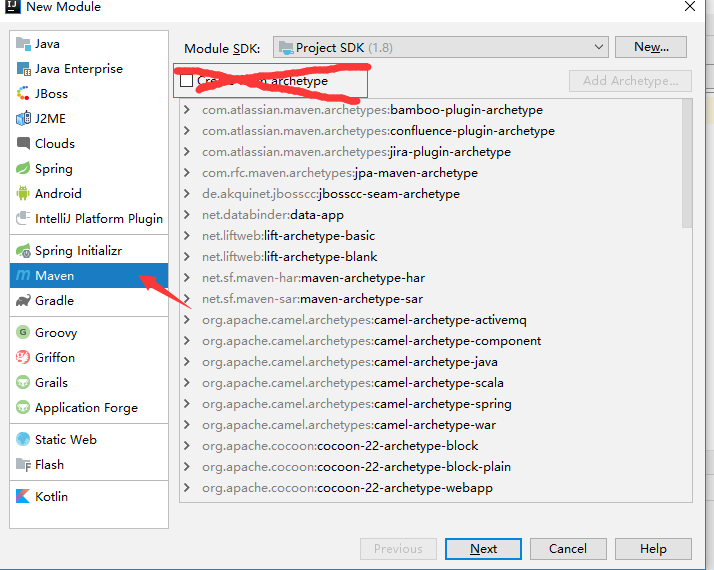Select camel-archetype-war entry
Screen dimensions: 714x570
click(x=349, y=425)
